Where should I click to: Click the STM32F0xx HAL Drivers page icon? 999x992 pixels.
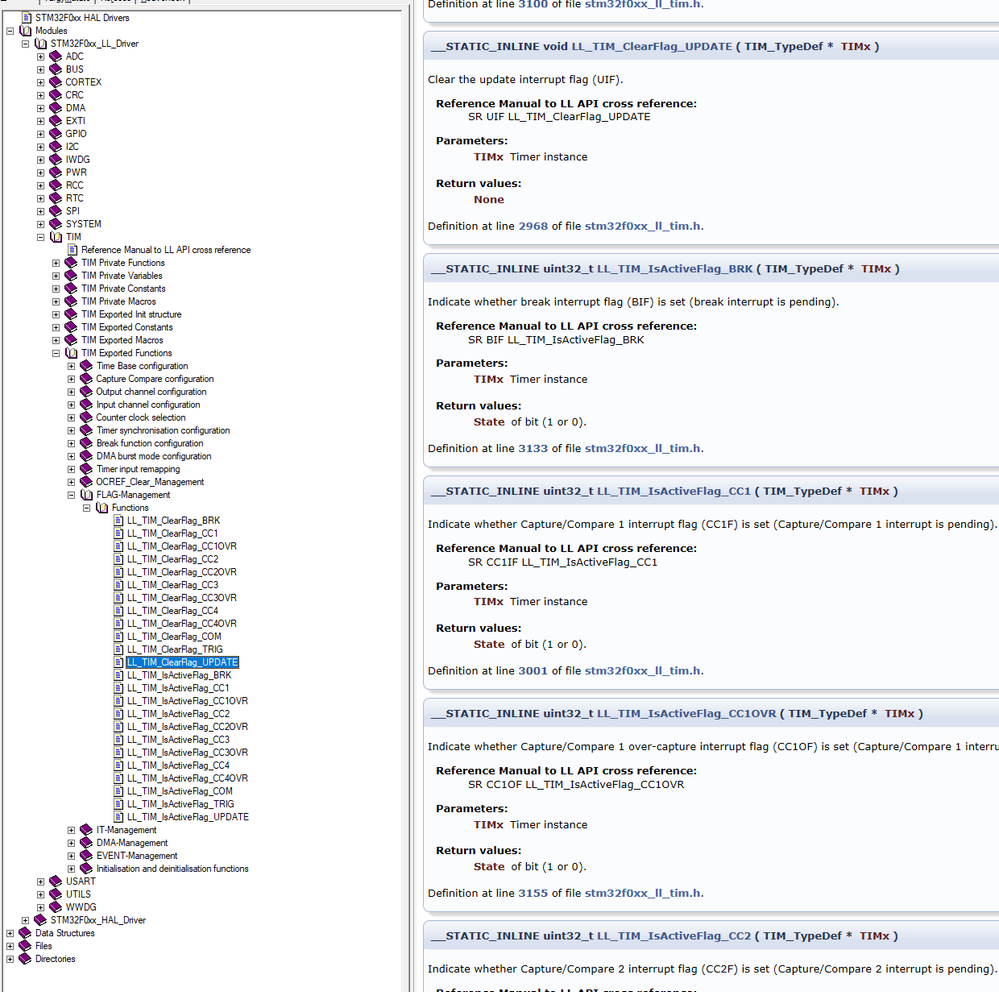pos(26,18)
